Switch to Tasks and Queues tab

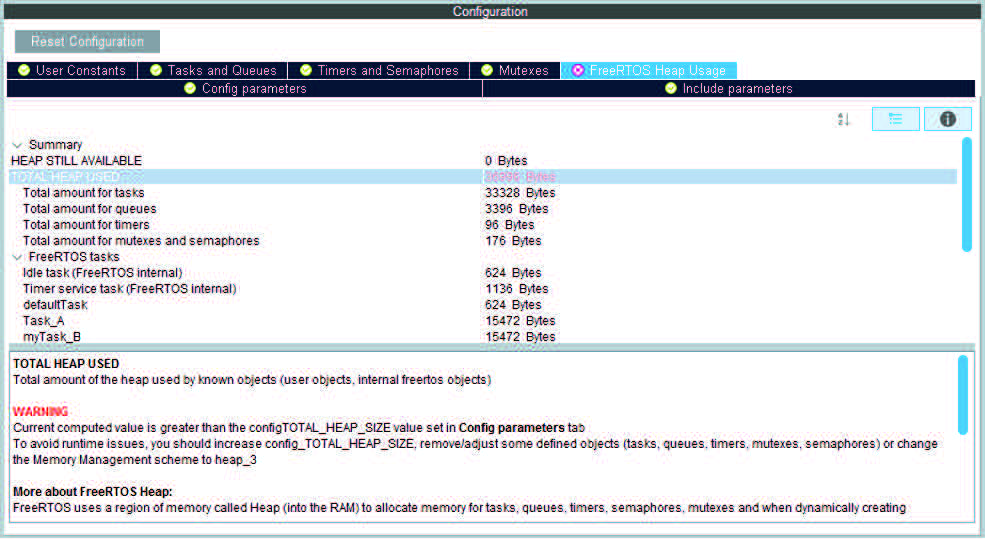pyautogui.click(x=213, y=70)
